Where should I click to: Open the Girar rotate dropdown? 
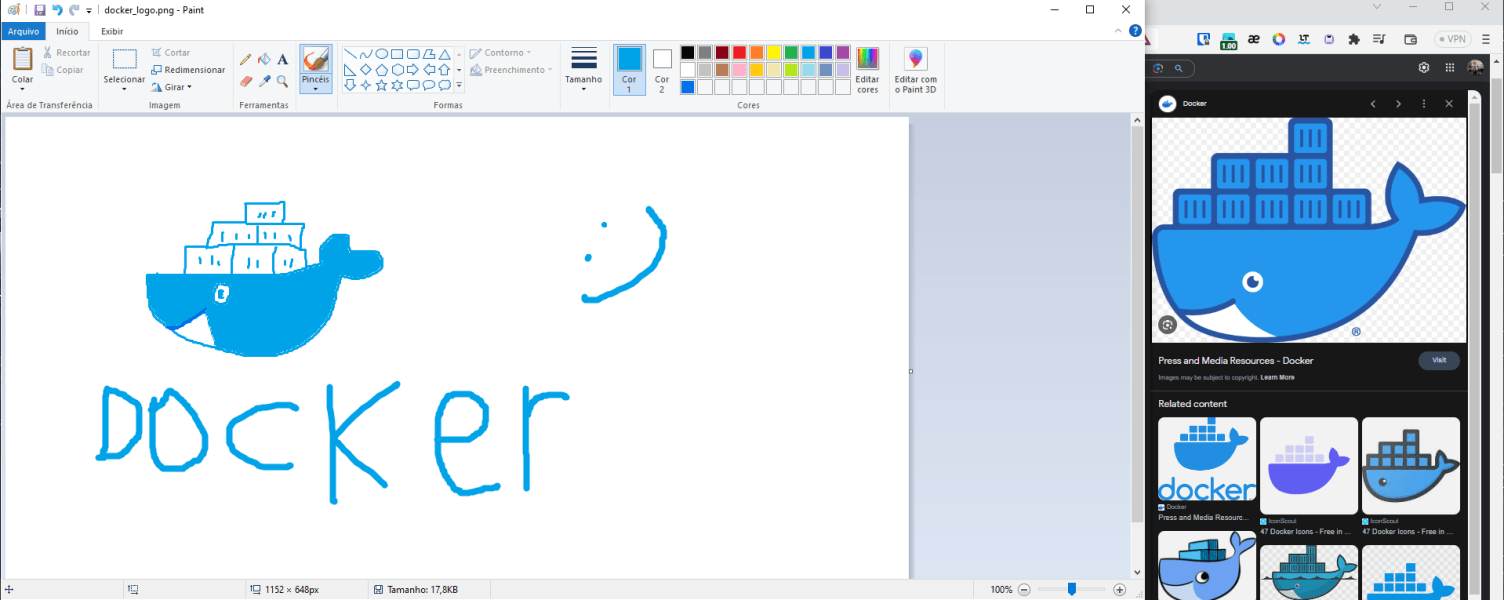point(178,87)
